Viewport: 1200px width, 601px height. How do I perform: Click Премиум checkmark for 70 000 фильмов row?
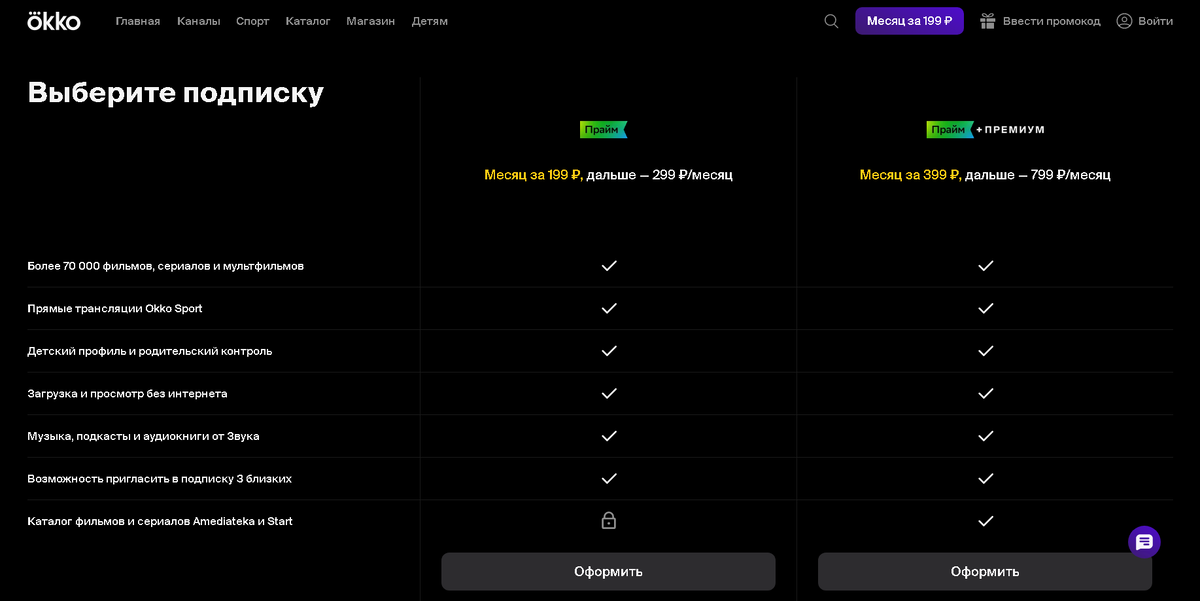[985, 266]
